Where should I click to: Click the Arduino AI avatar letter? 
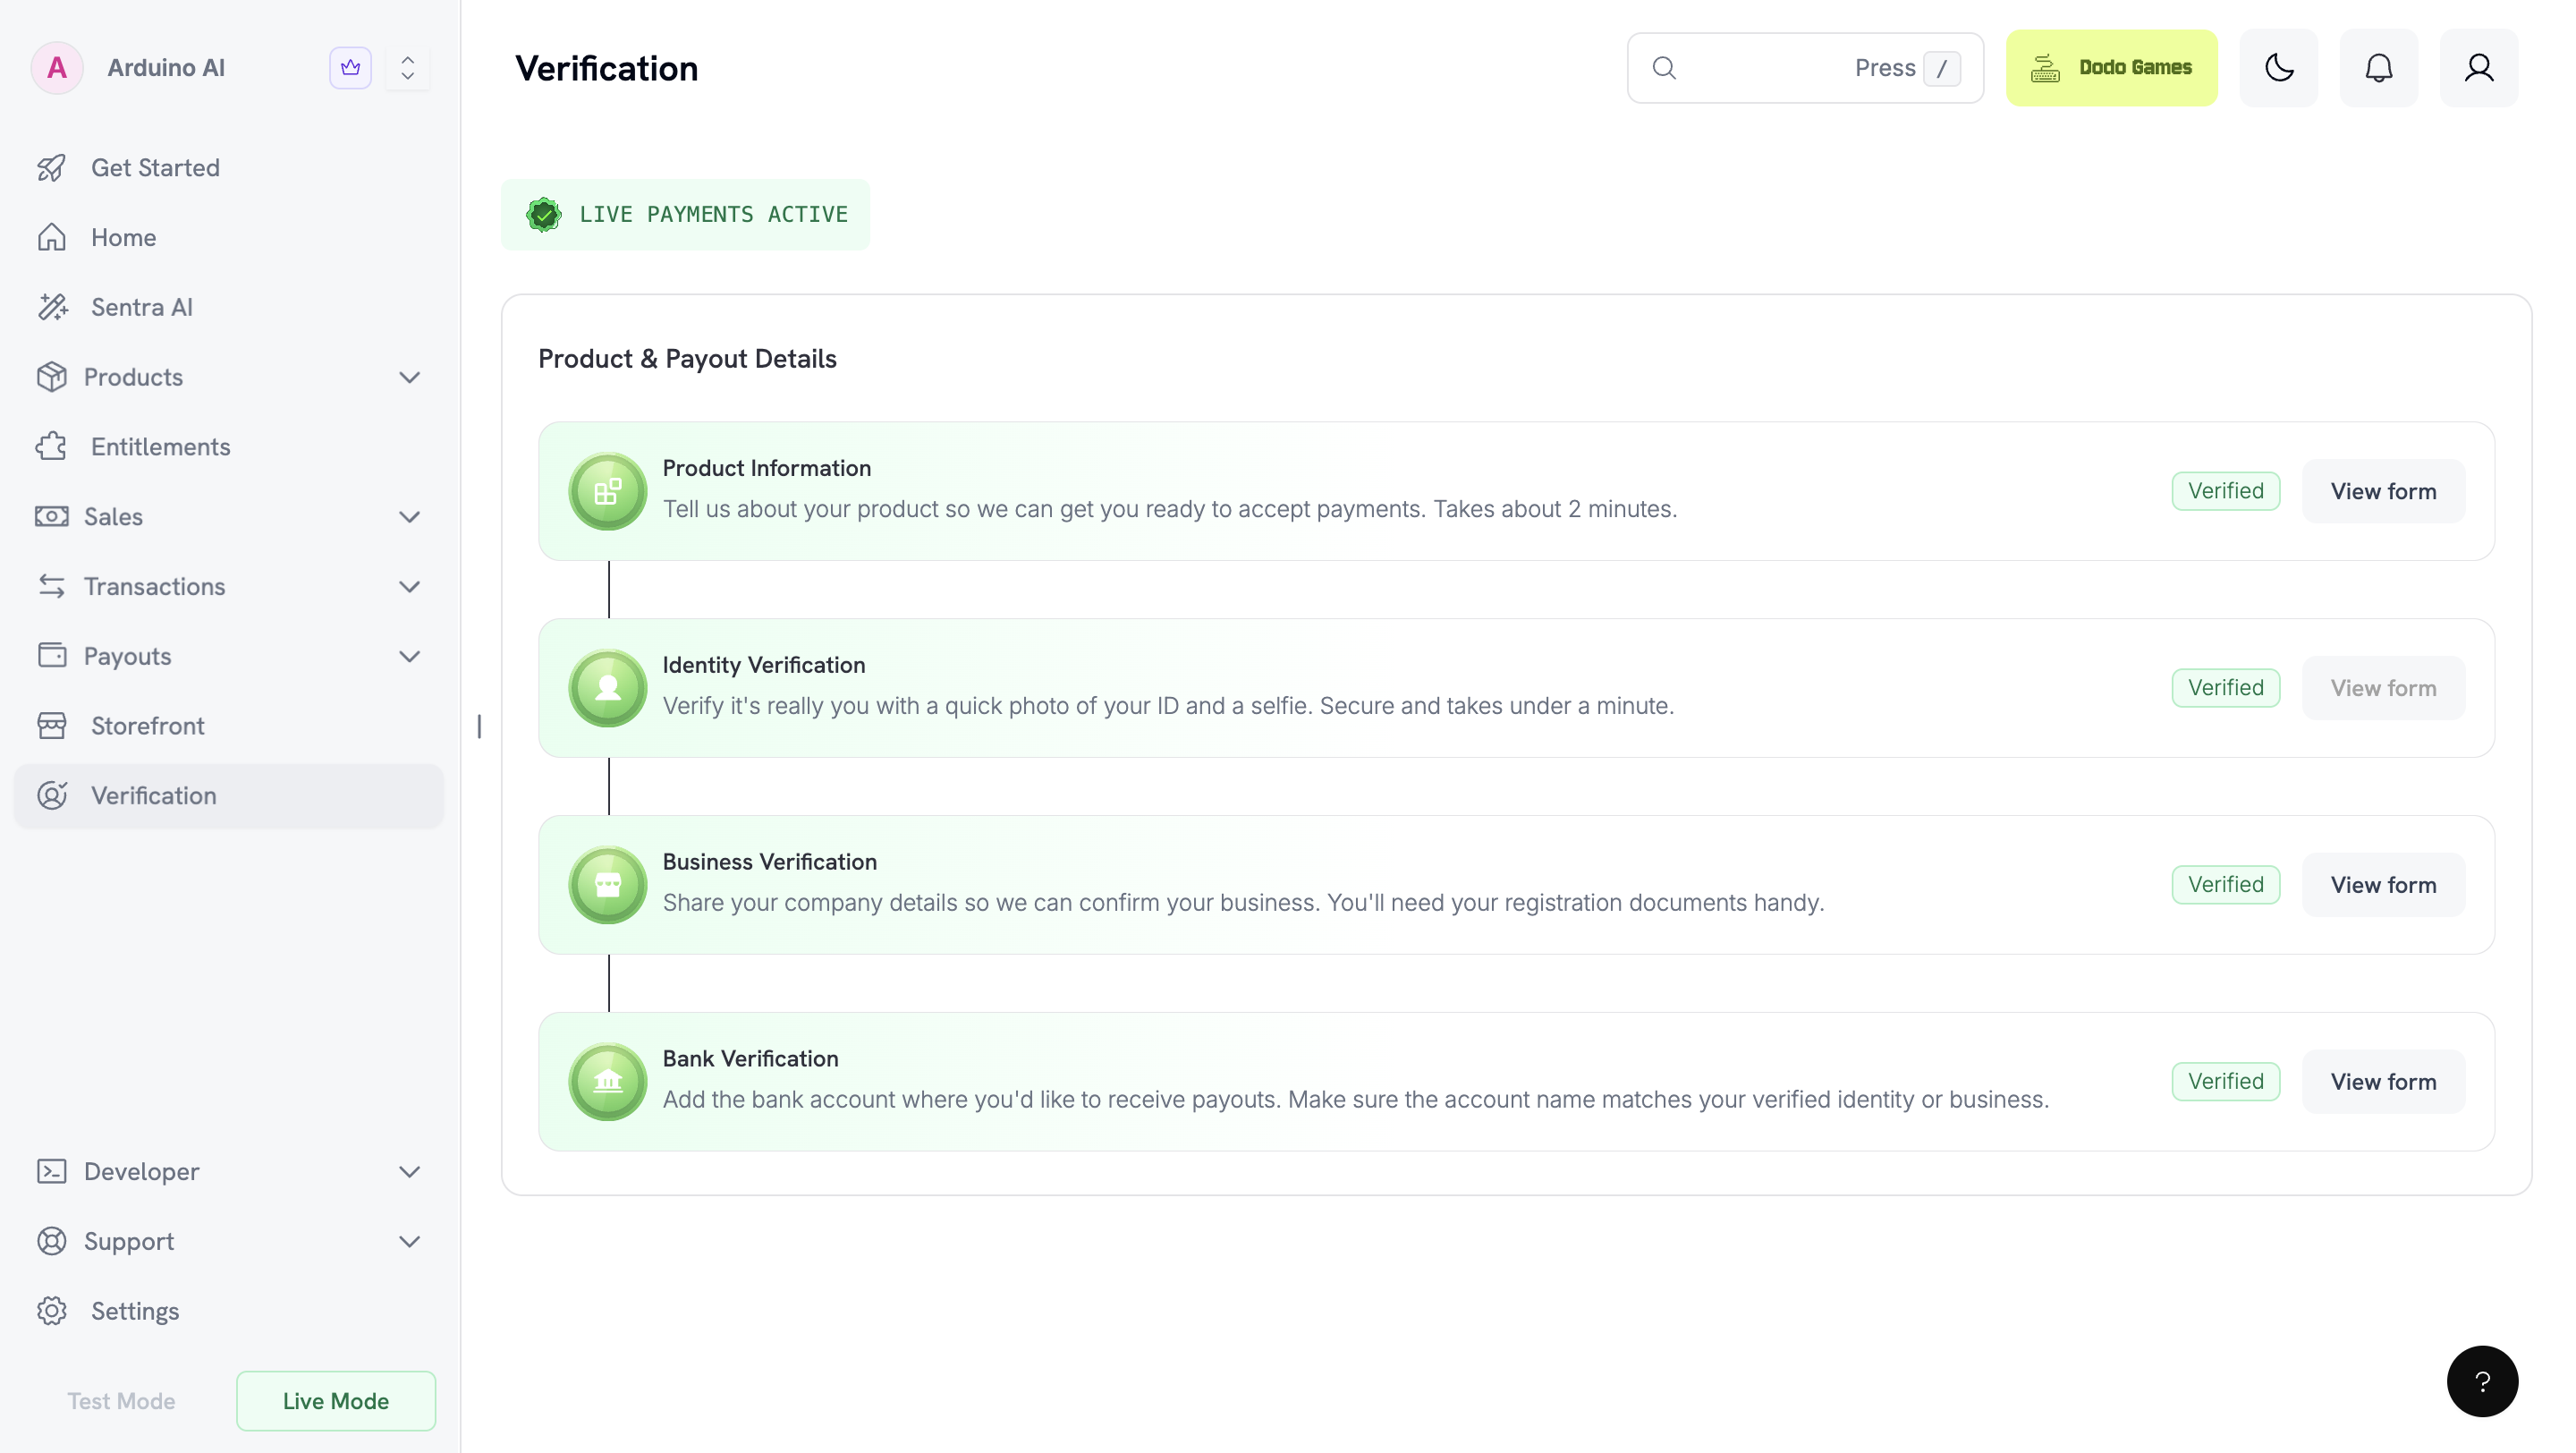(57, 68)
